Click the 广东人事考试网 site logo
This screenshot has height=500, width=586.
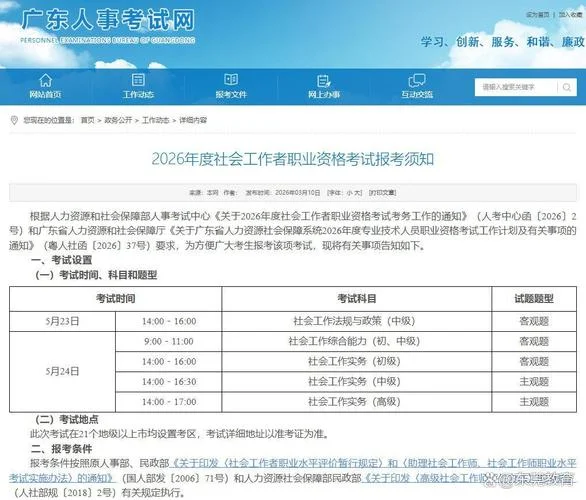coord(108,25)
